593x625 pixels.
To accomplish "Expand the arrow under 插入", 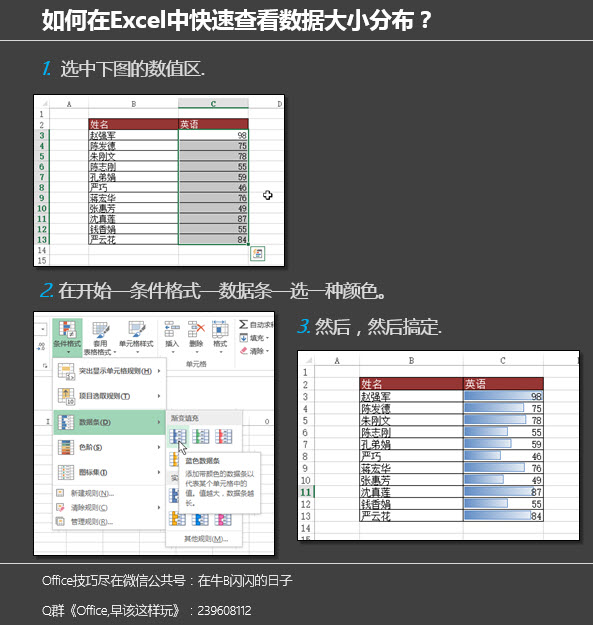I will (x=173, y=352).
